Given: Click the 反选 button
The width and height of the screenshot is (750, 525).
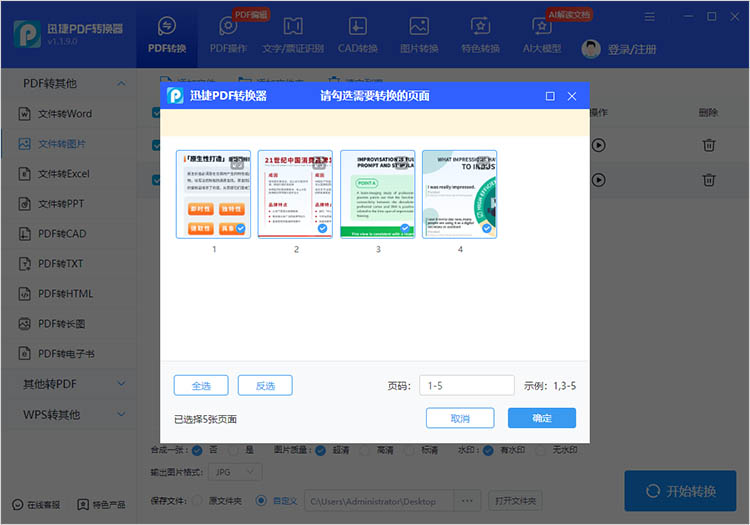Looking at the screenshot, I should tap(265, 385).
